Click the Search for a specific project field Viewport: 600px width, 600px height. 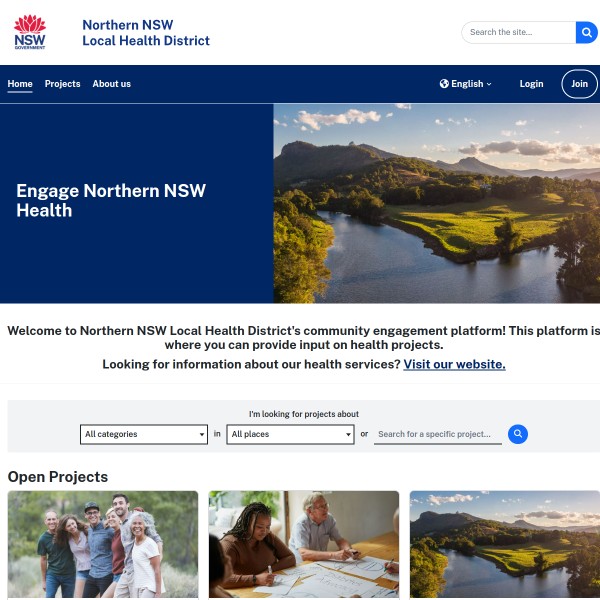(x=438, y=434)
